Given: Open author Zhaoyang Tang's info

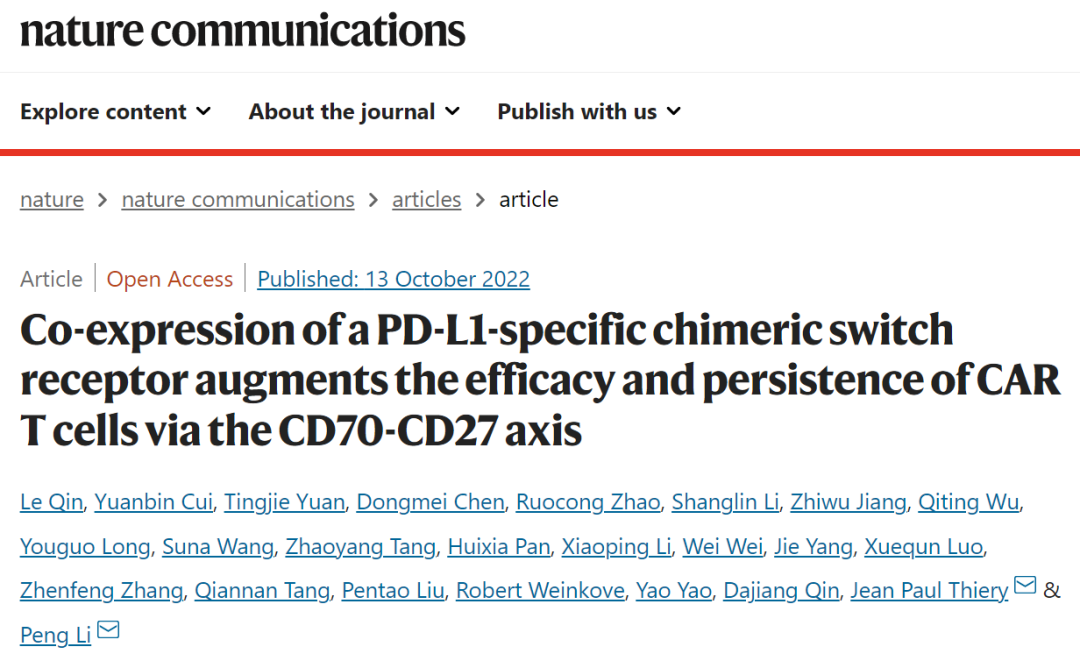Looking at the screenshot, I should (360, 546).
